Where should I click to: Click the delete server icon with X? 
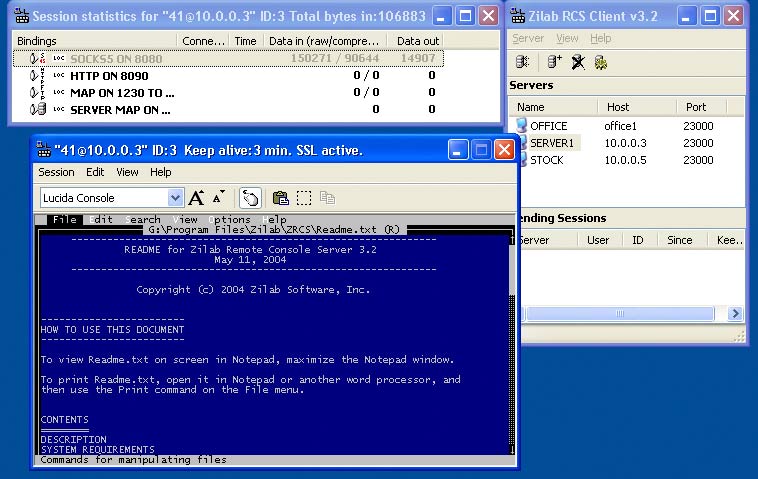coord(578,62)
